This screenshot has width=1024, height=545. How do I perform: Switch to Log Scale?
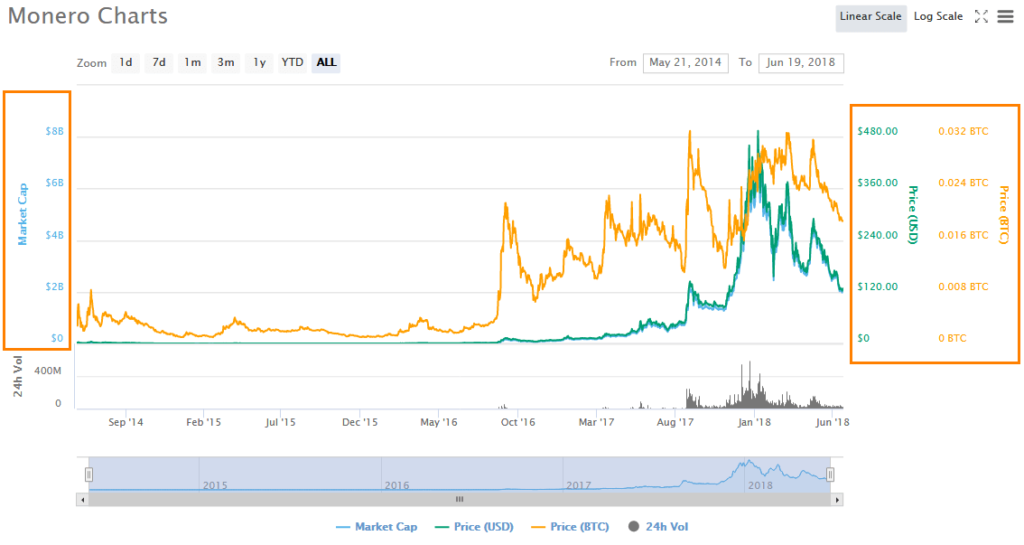(938, 17)
